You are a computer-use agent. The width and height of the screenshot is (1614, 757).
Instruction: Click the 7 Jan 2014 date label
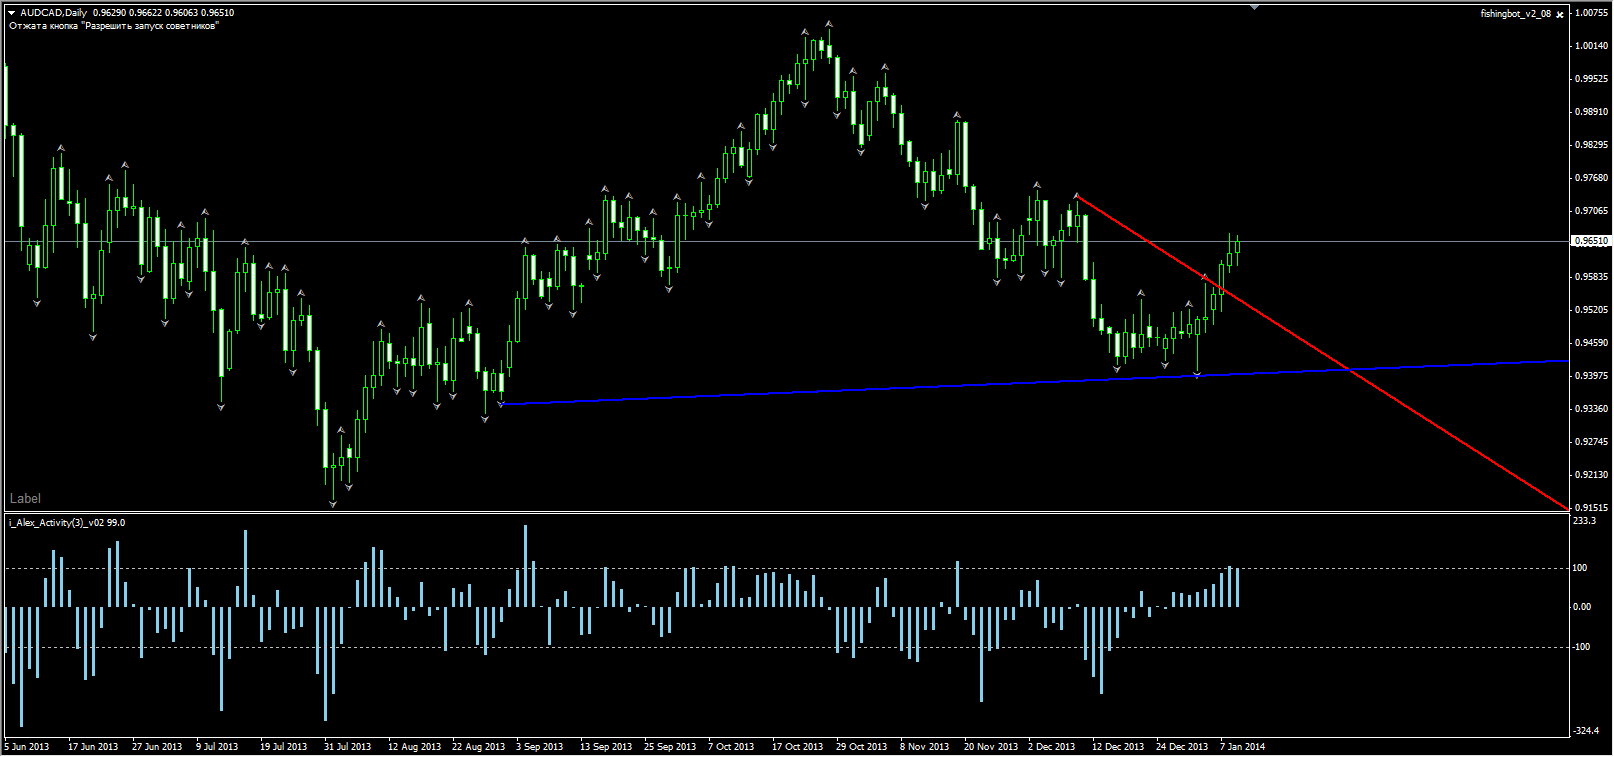tap(1242, 747)
